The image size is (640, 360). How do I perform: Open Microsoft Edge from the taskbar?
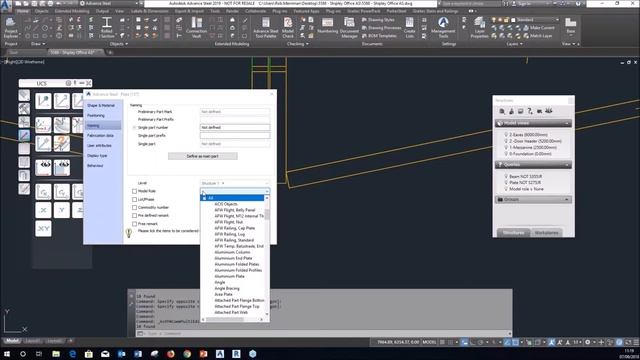tap(73, 354)
